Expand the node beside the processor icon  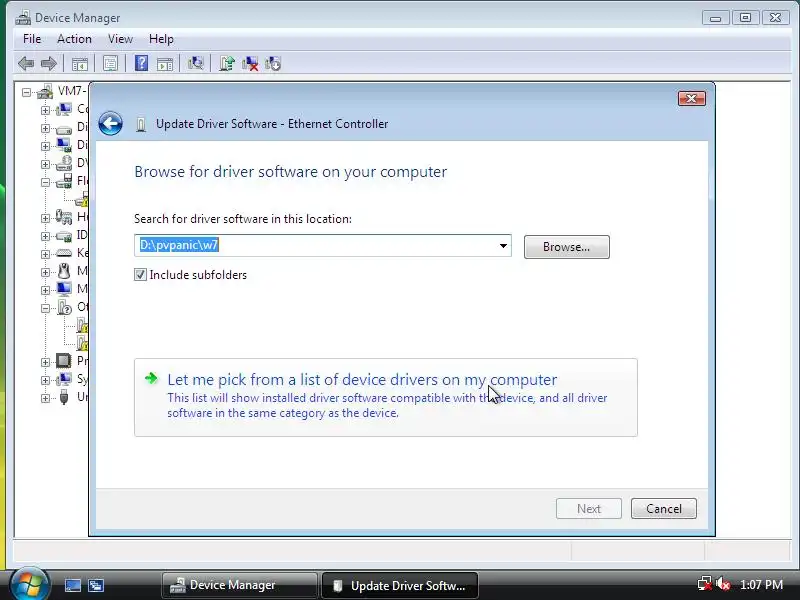pos(45,362)
